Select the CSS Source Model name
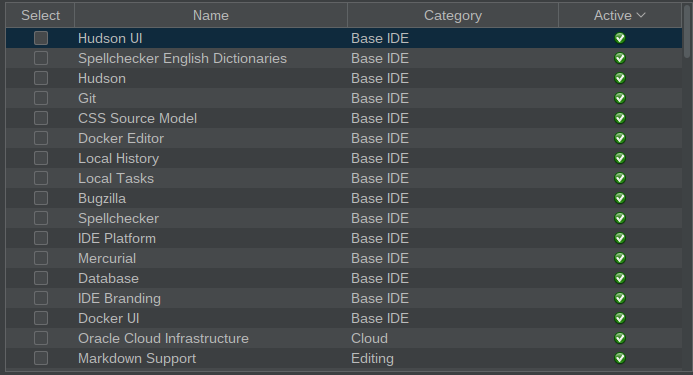Image resolution: width=693 pixels, height=375 pixels. pos(137,119)
